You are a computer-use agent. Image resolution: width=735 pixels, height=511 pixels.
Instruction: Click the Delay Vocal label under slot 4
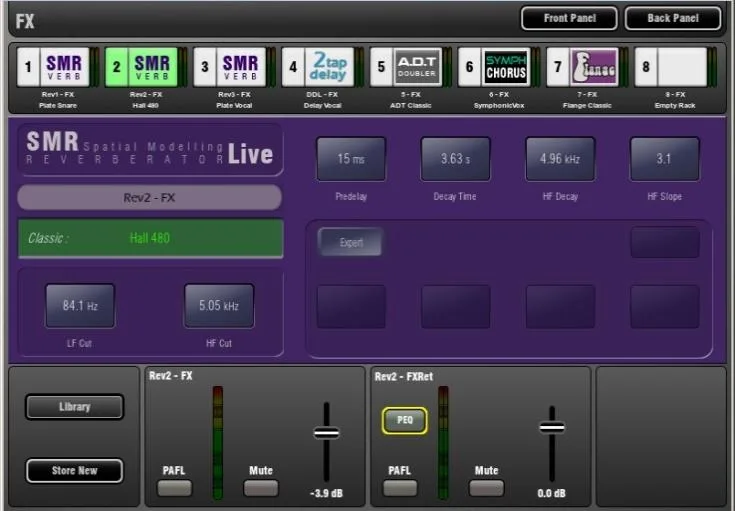(x=322, y=105)
